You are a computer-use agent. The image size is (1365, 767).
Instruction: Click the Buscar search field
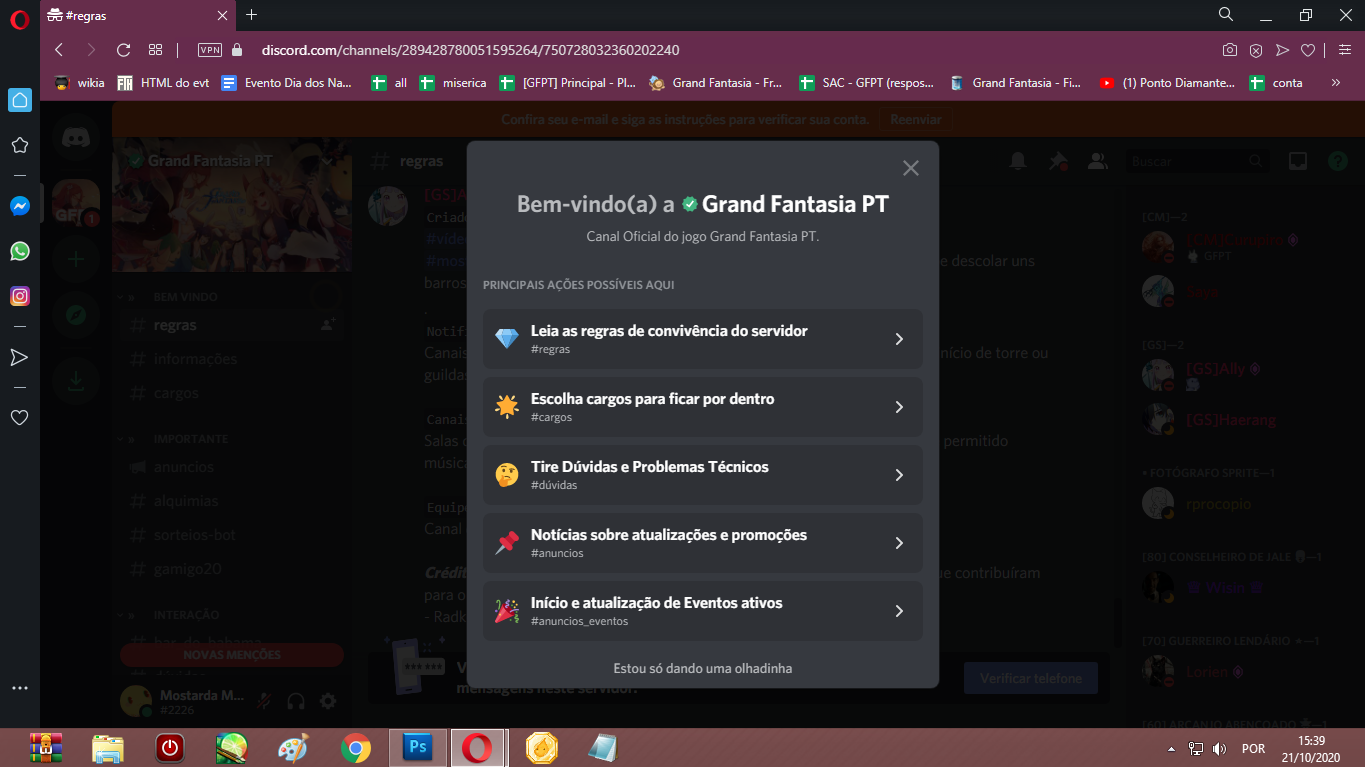pos(1198,161)
